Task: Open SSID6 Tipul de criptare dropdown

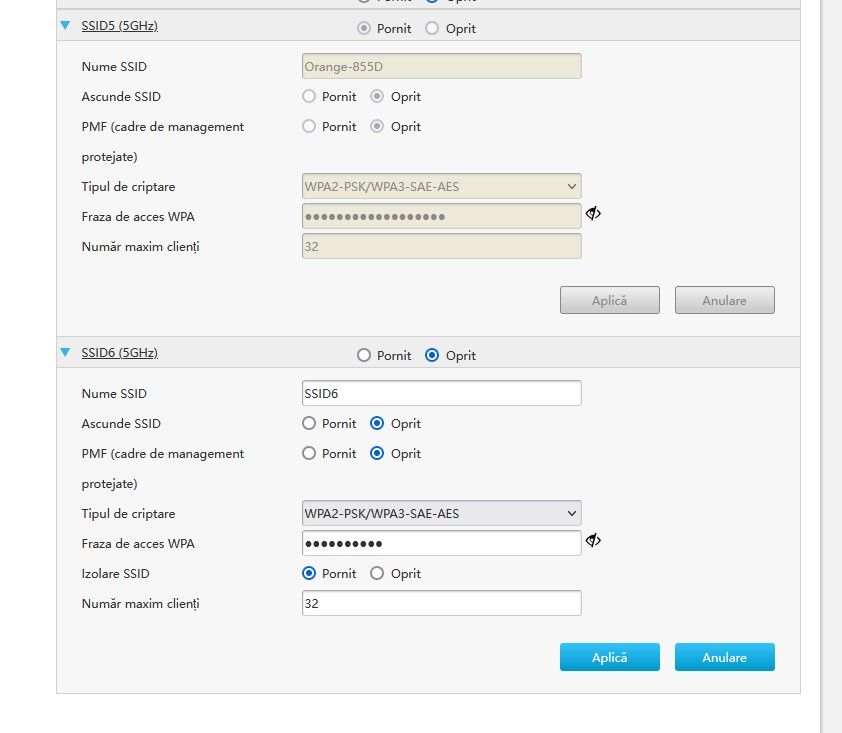Action: (x=441, y=514)
